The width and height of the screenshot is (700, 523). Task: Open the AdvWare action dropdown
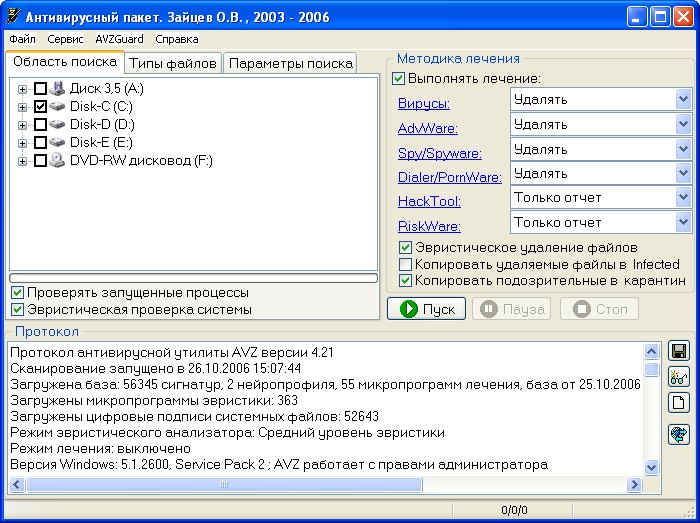(x=683, y=124)
